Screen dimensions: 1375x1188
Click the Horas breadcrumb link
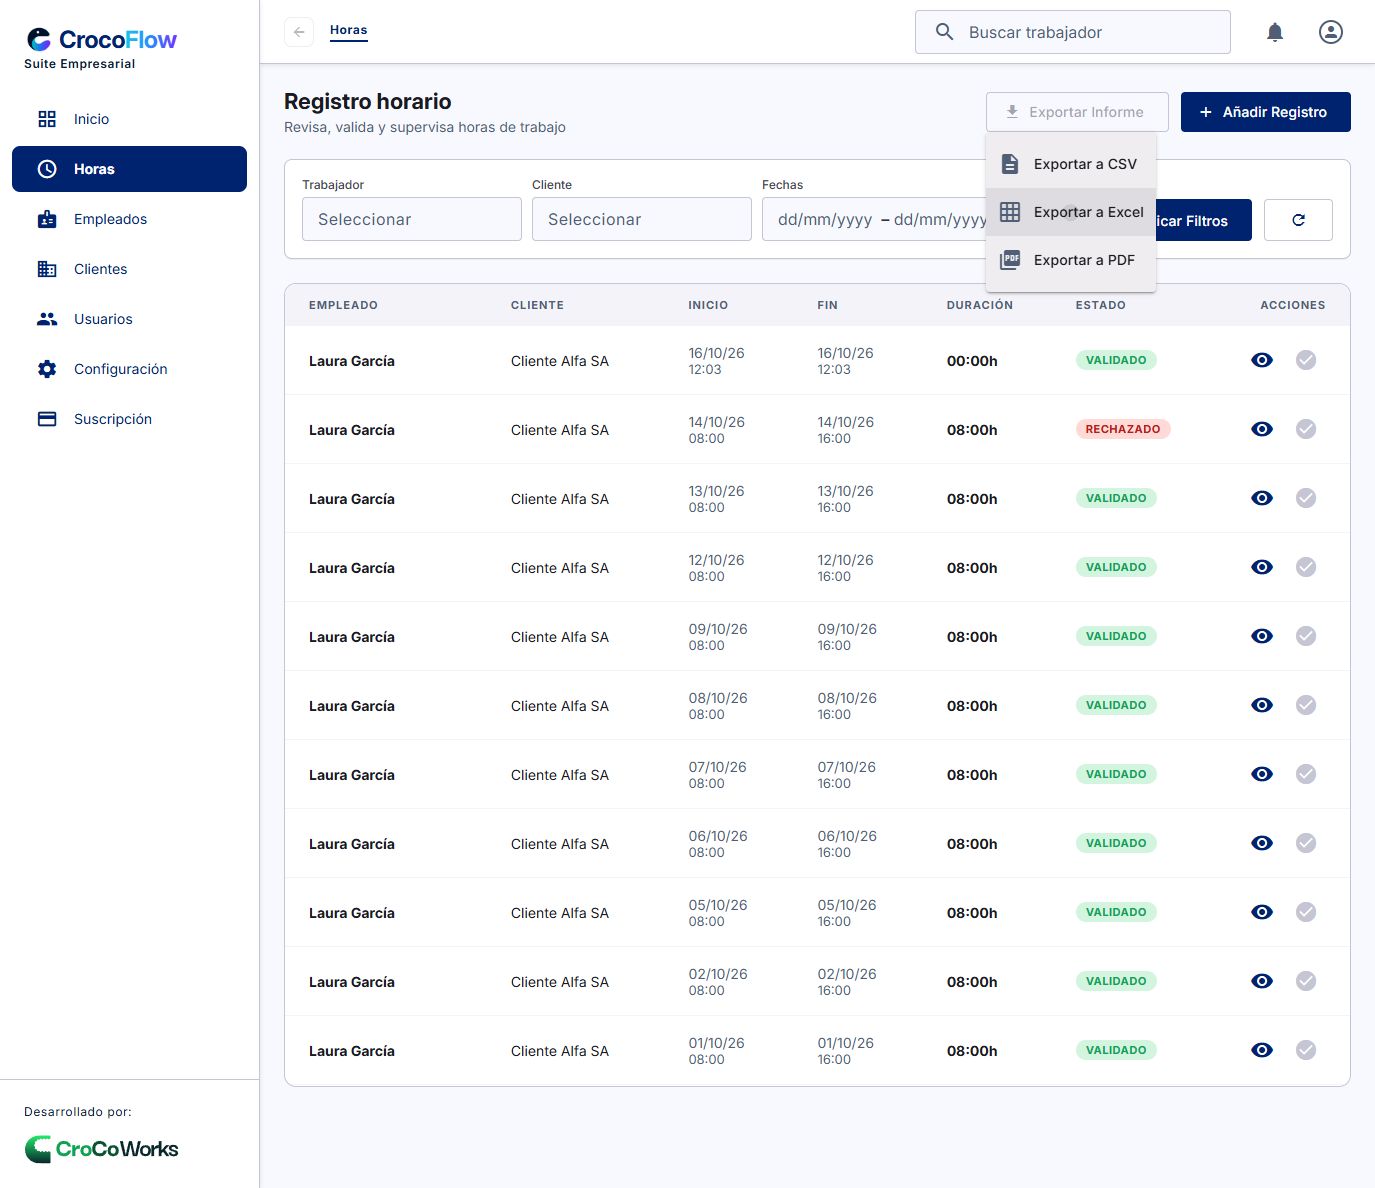349,30
